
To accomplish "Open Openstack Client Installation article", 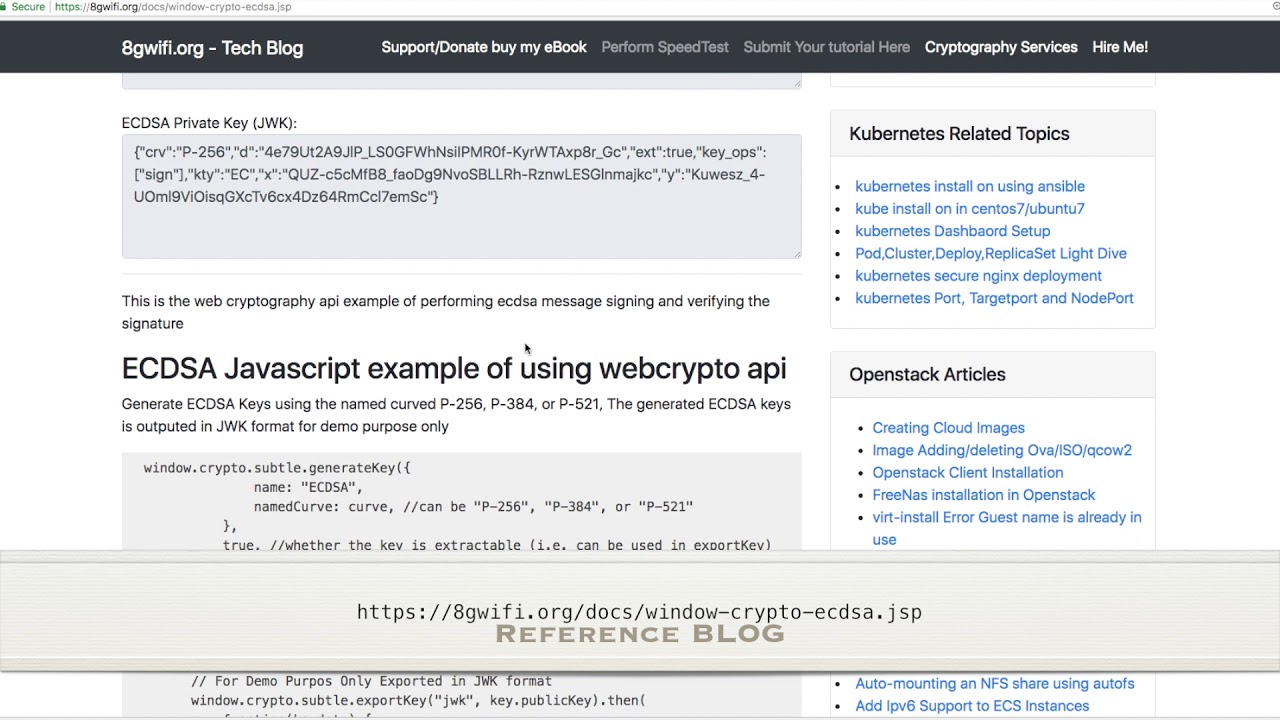I will (x=968, y=472).
